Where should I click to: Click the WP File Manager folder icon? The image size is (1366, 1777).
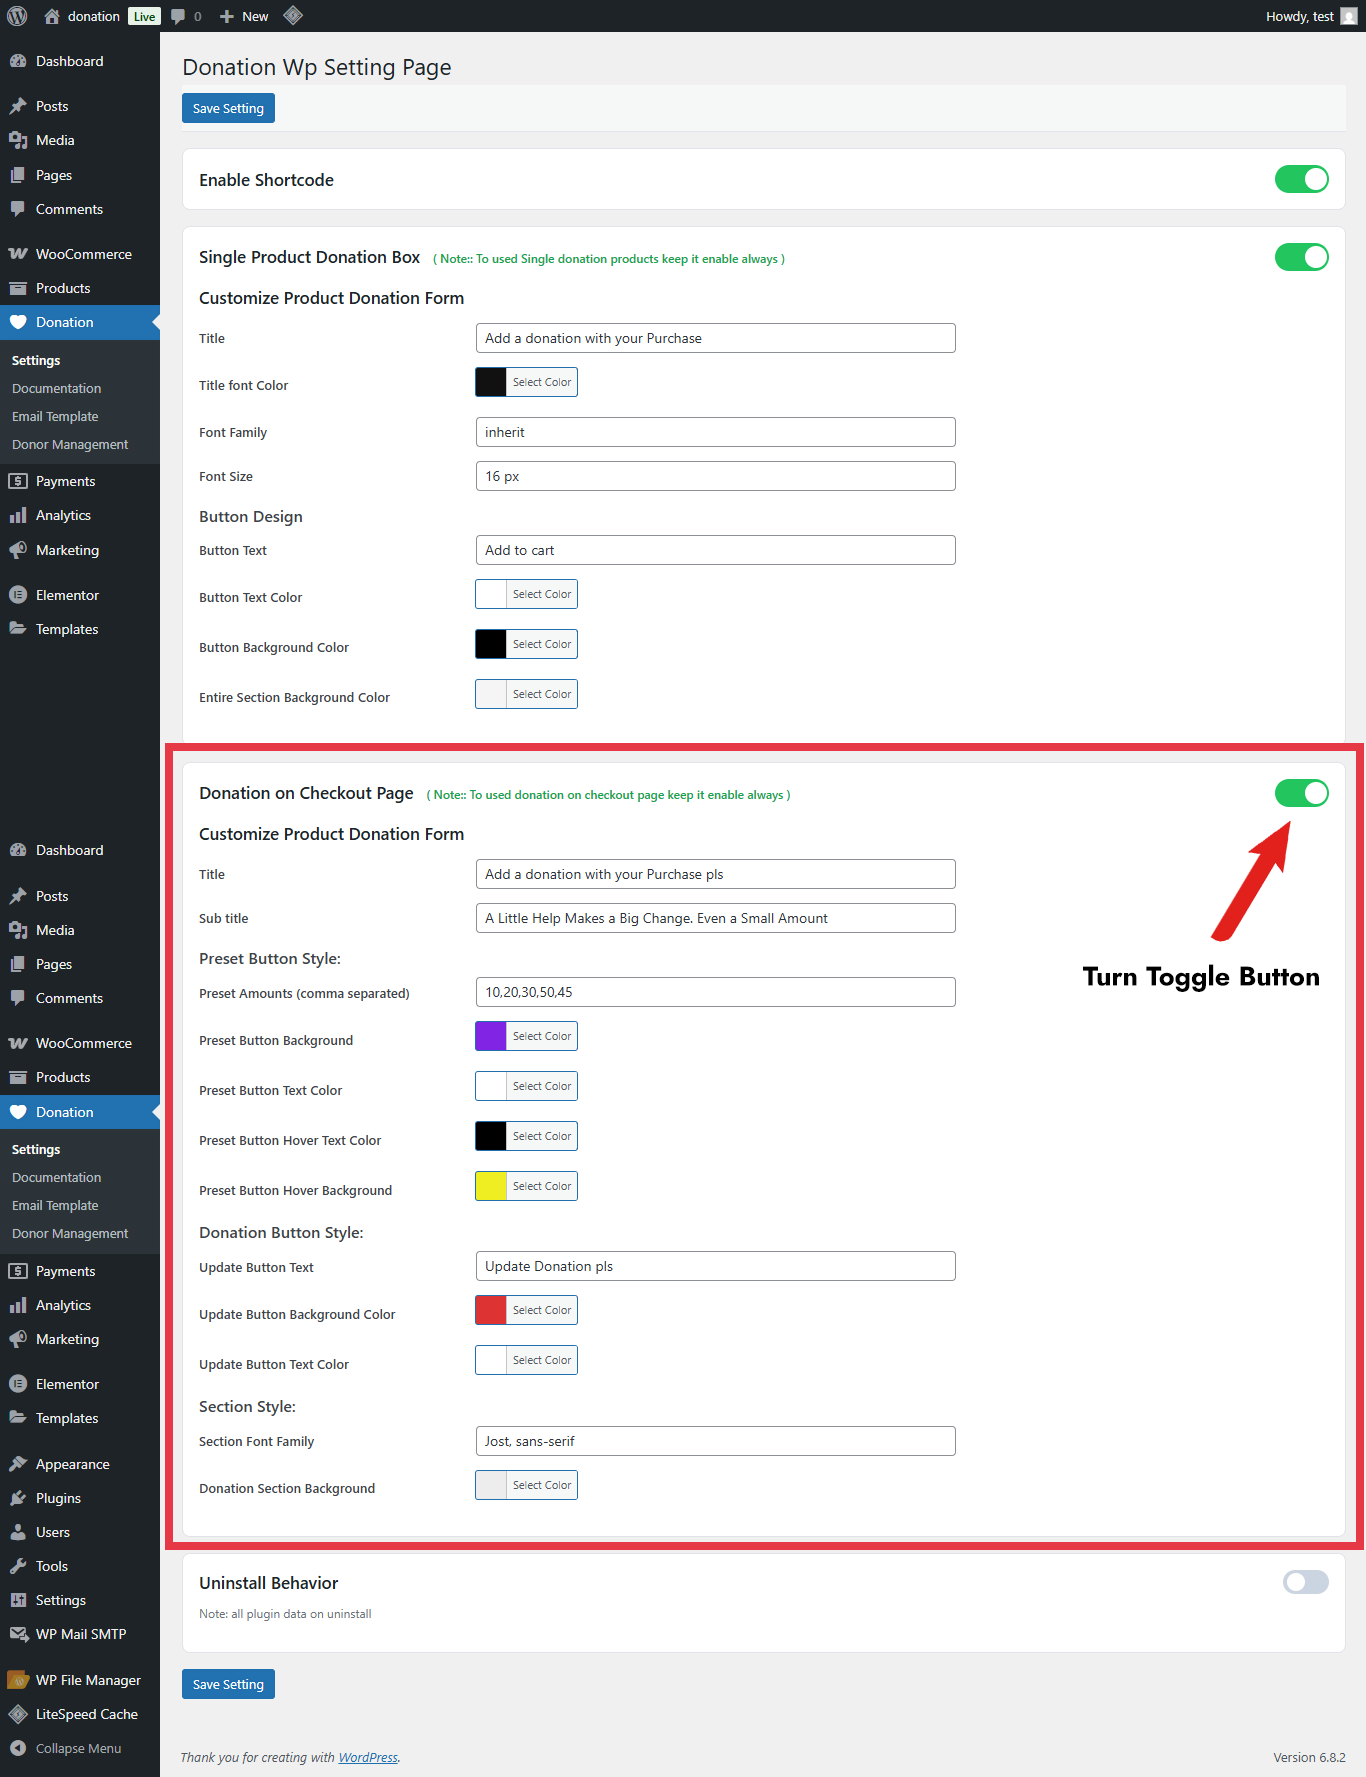[18, 1680]
